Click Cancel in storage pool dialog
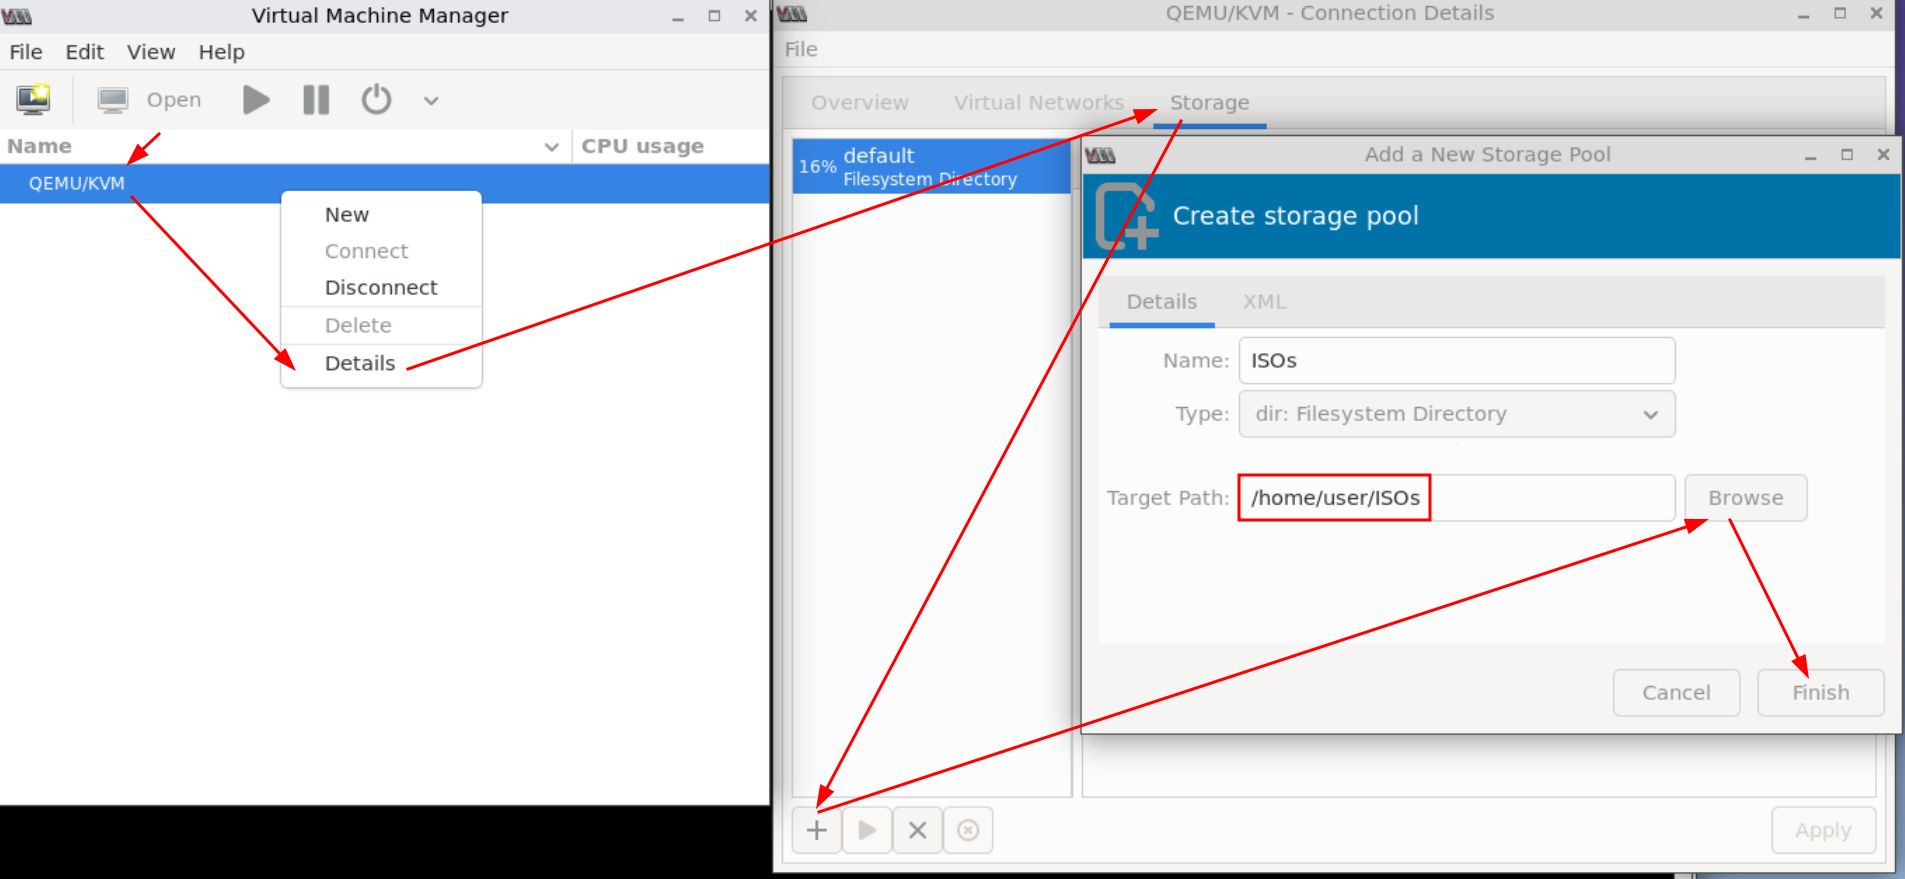This screenshot has height=879, width=1905. (1677, 693)
